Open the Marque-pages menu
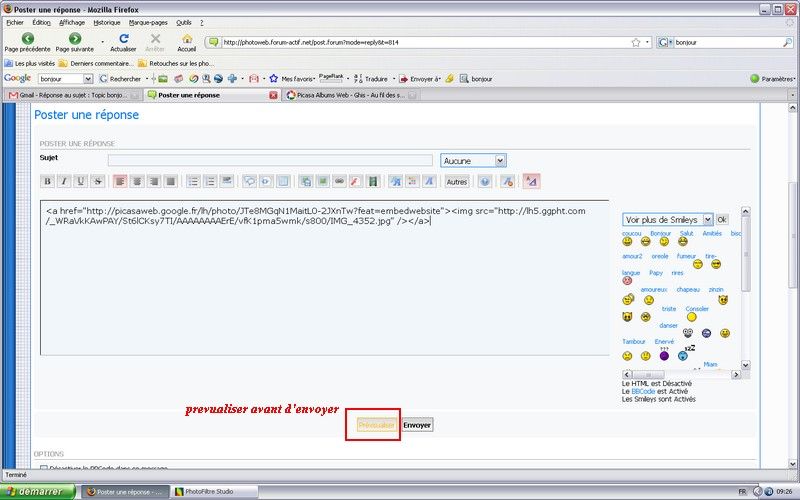Screen dimensions: 800x500 [x=148, y=22]
